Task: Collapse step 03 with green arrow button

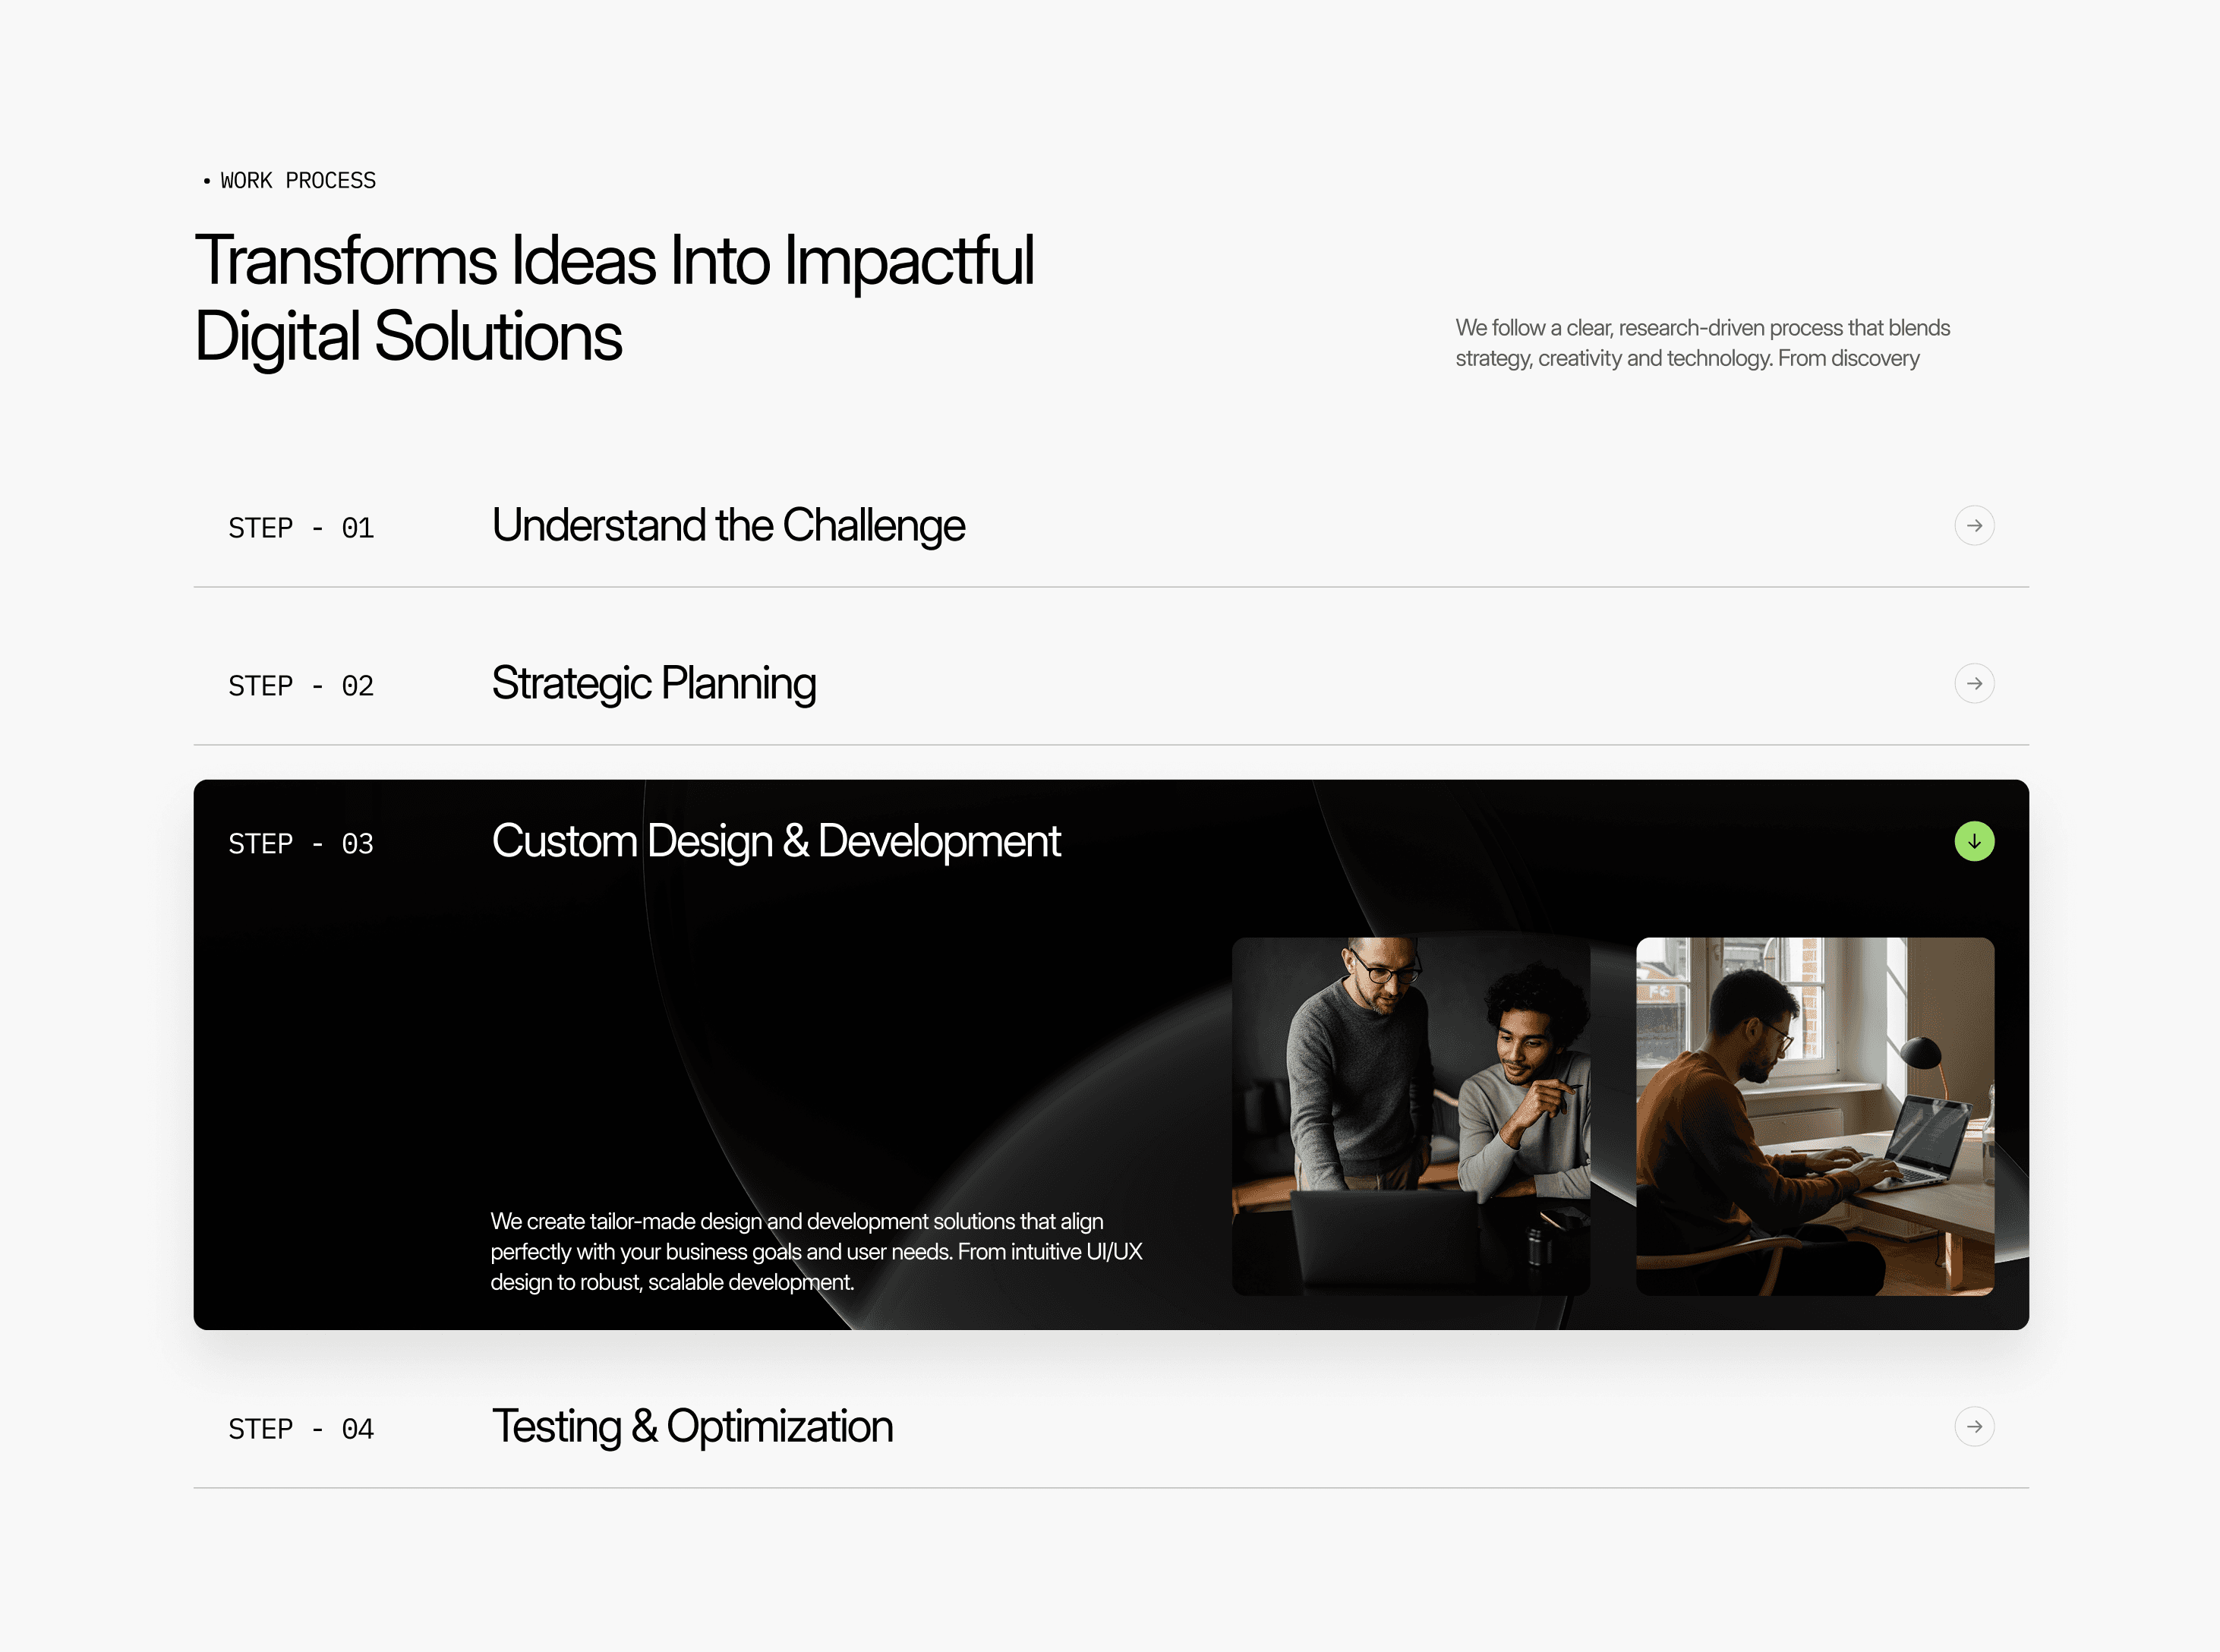Action: click(1973, 842)
